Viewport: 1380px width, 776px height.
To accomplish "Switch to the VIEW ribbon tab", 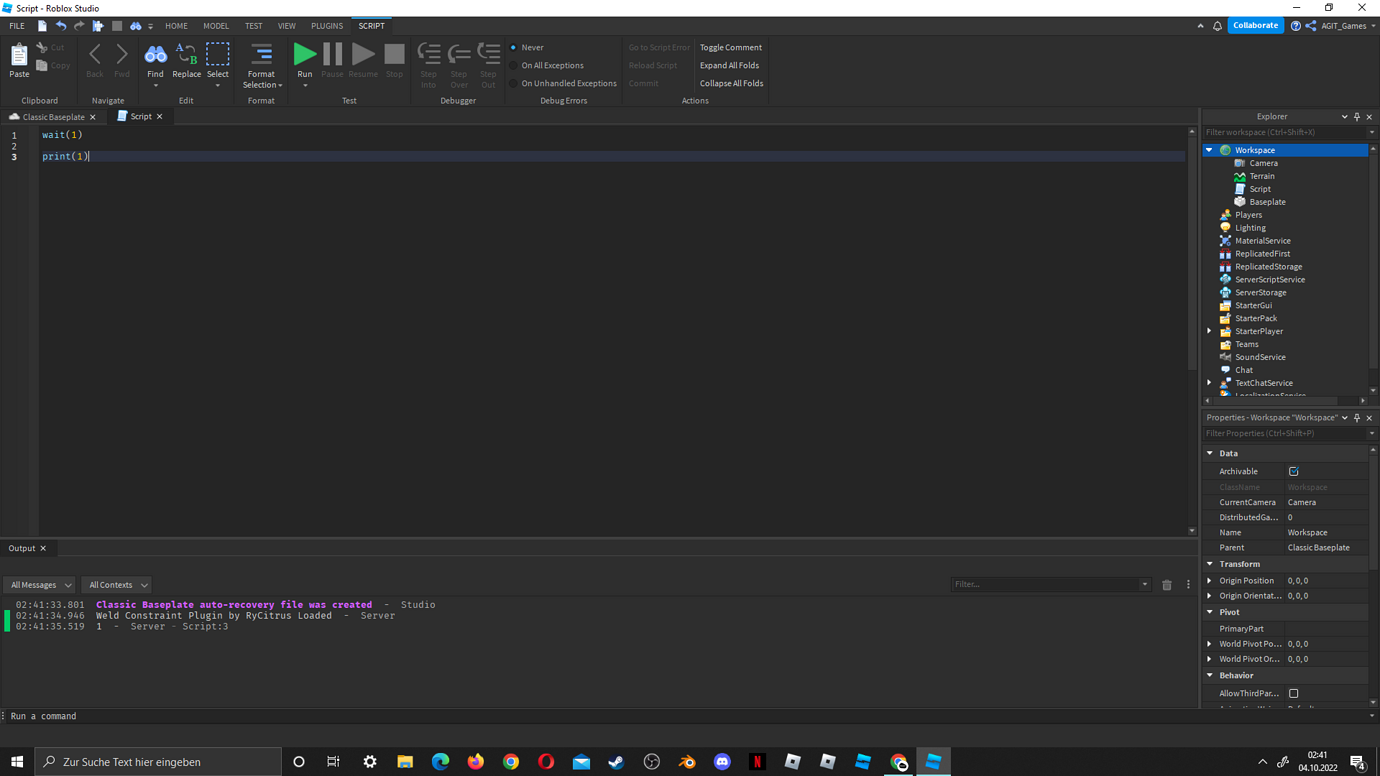I will coord(287,26).
